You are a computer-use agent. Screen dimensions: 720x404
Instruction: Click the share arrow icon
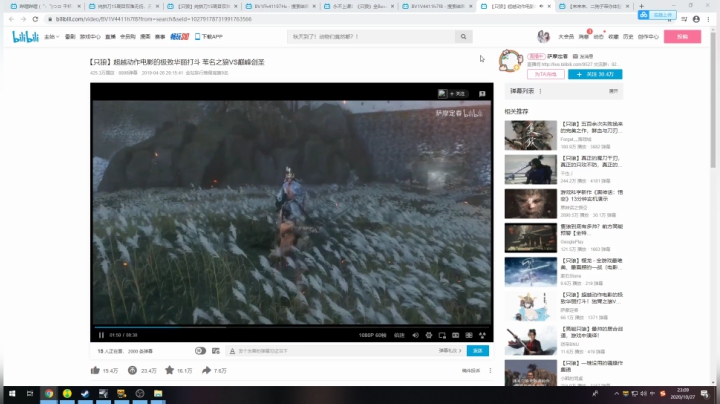[x=206, y=370]
